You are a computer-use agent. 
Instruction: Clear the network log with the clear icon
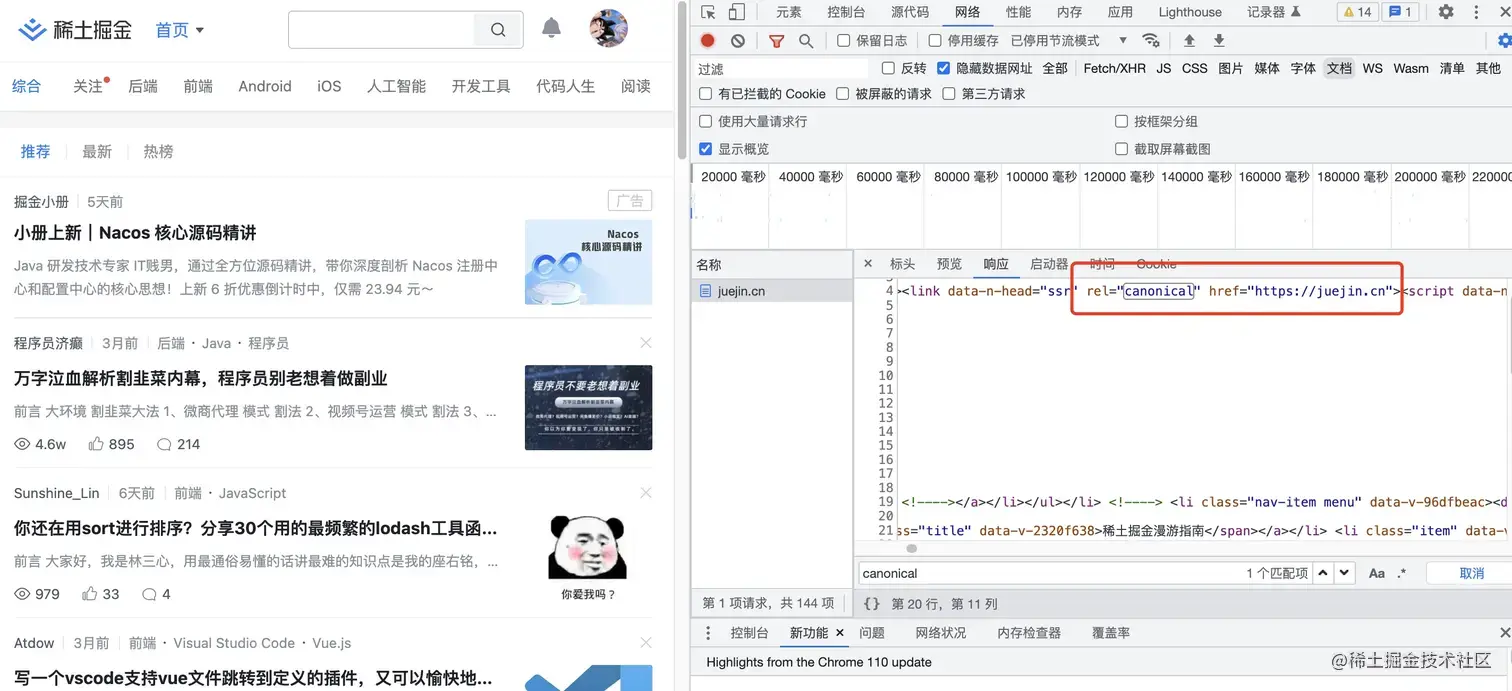click(737, 40)
